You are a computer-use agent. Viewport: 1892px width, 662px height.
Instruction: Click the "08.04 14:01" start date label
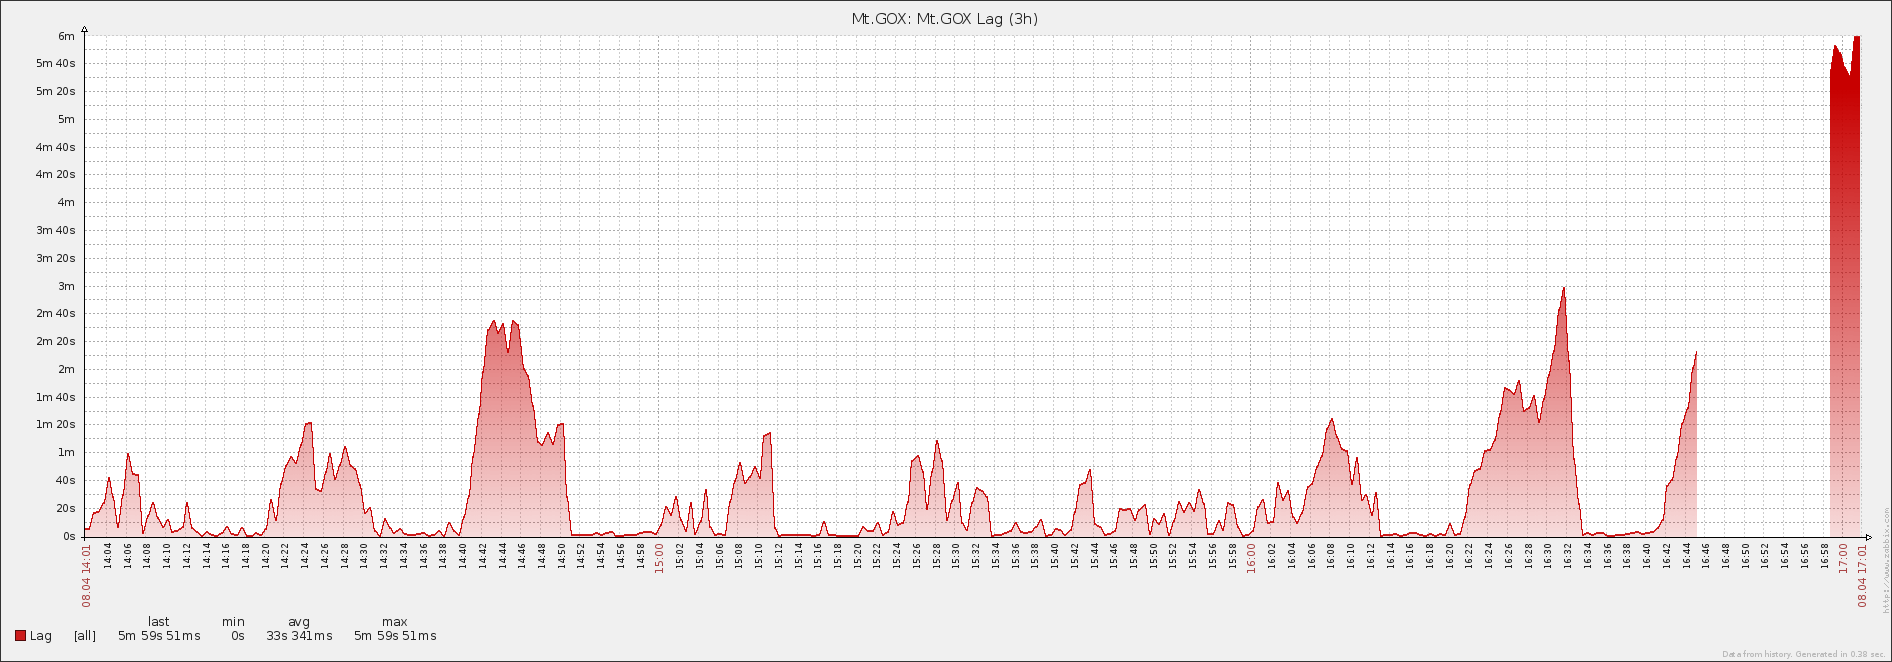pos(87,575)
